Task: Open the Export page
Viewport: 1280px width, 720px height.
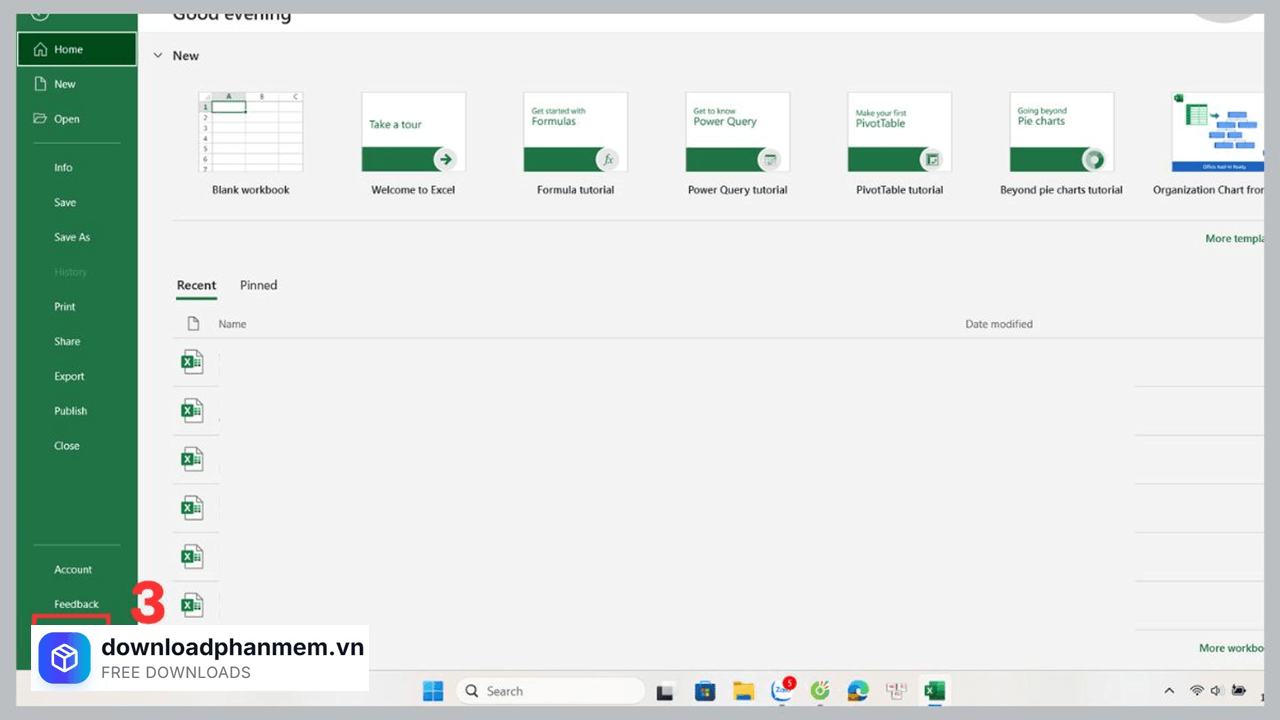Action: (x=69, y=376)
